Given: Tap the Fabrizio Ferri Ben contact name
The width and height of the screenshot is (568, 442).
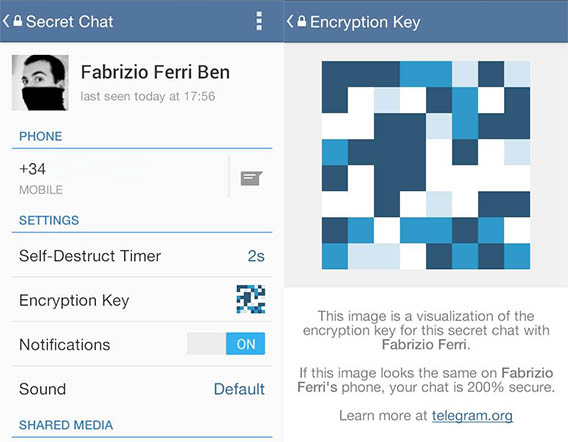Looking at the screenshot, I should (x=155, y=72).
